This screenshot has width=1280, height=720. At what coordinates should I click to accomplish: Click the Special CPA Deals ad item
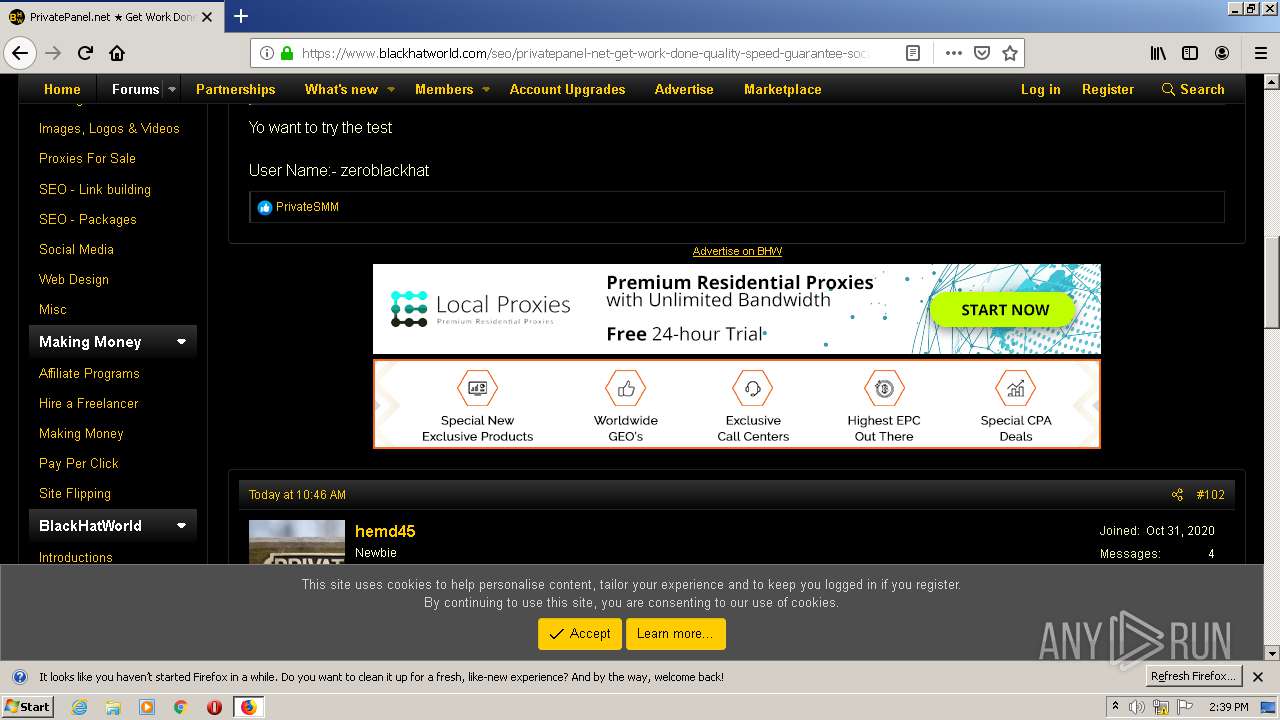point(1016,405)
